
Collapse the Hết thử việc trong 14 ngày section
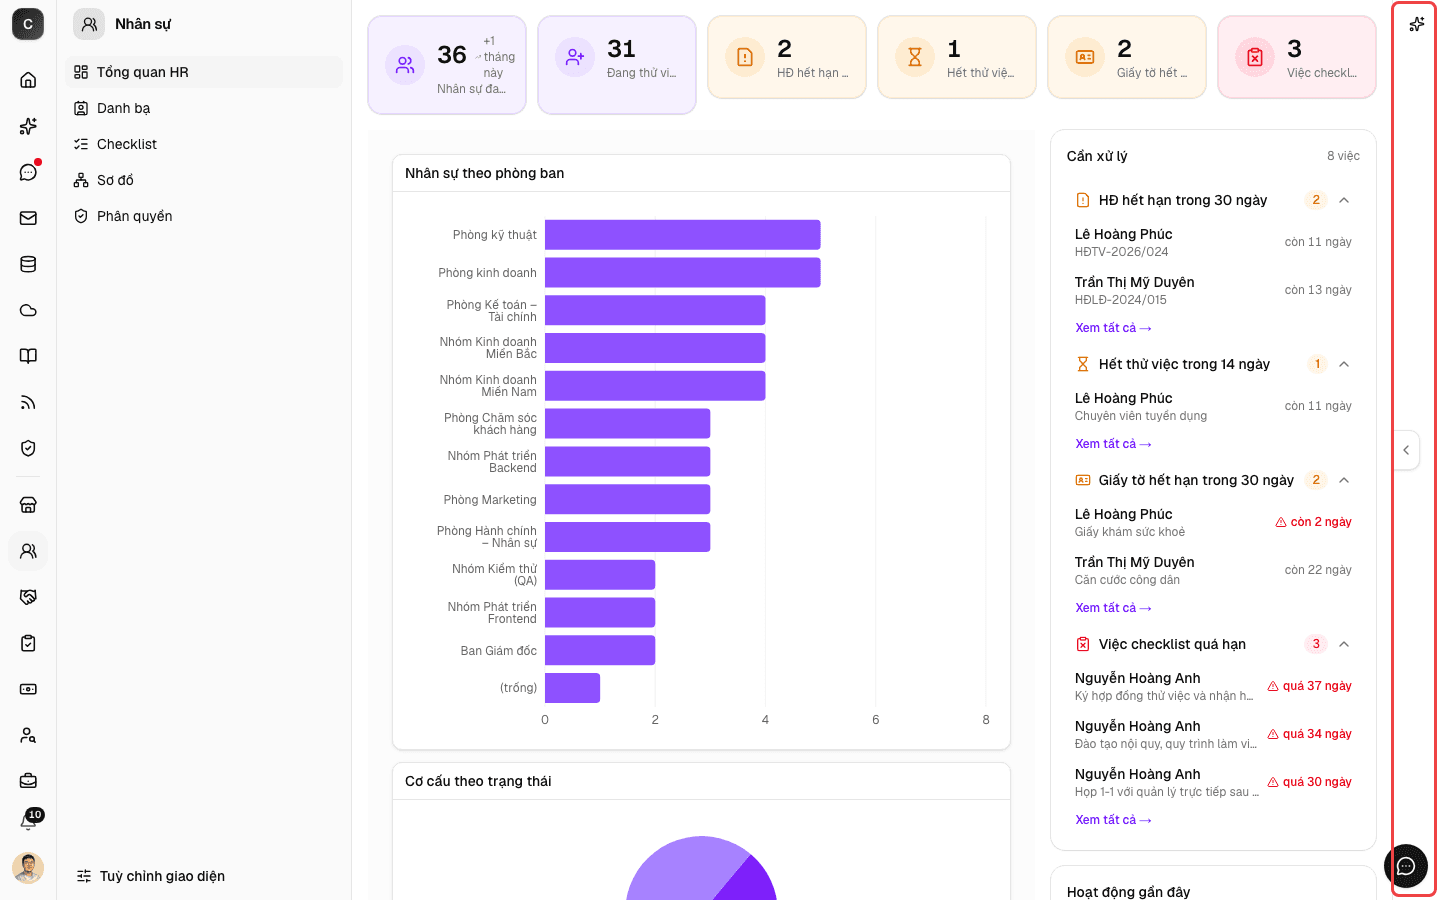(x=1344, y=364)
